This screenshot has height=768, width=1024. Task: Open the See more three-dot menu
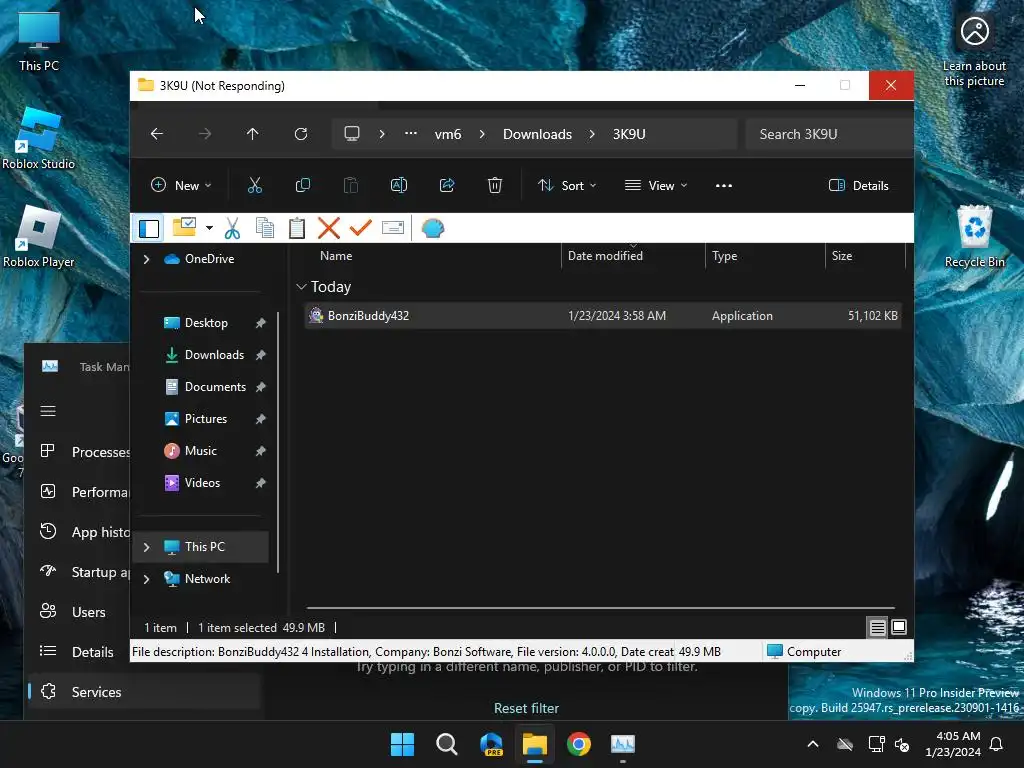[x=724, y=185]
